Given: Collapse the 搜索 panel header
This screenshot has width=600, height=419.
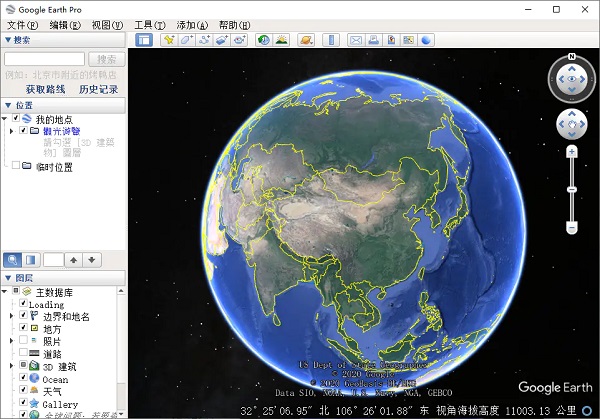Looking at the screenshot, I should click(x=64, y=40).
